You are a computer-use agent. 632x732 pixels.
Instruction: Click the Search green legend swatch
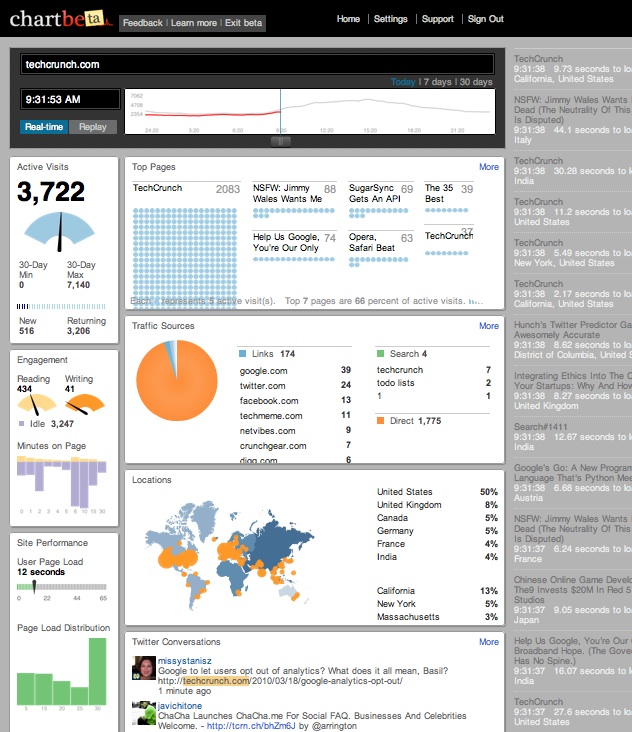[x=380, y=354]
